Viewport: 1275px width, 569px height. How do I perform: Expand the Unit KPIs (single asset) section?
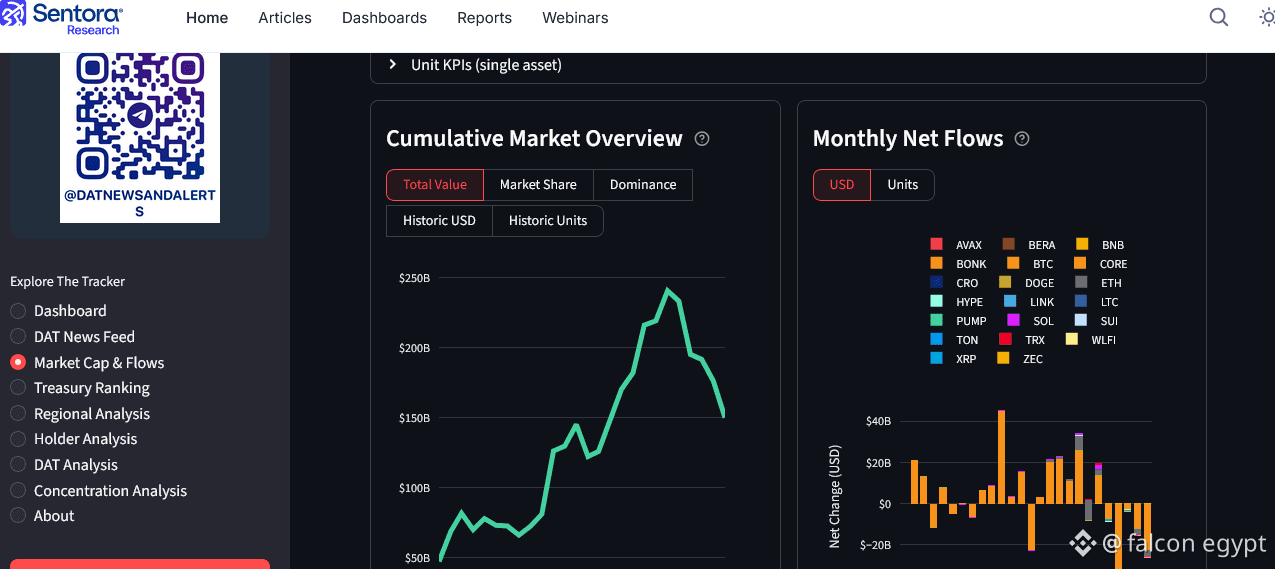(392, 65)
